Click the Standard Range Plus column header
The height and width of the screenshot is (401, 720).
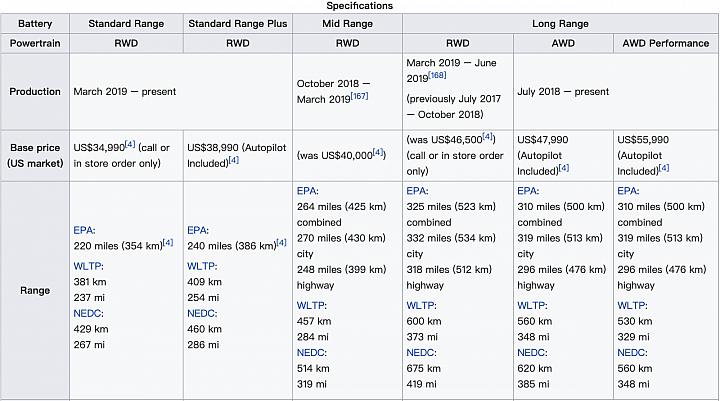pyautogui.click(x=238, y=23)
